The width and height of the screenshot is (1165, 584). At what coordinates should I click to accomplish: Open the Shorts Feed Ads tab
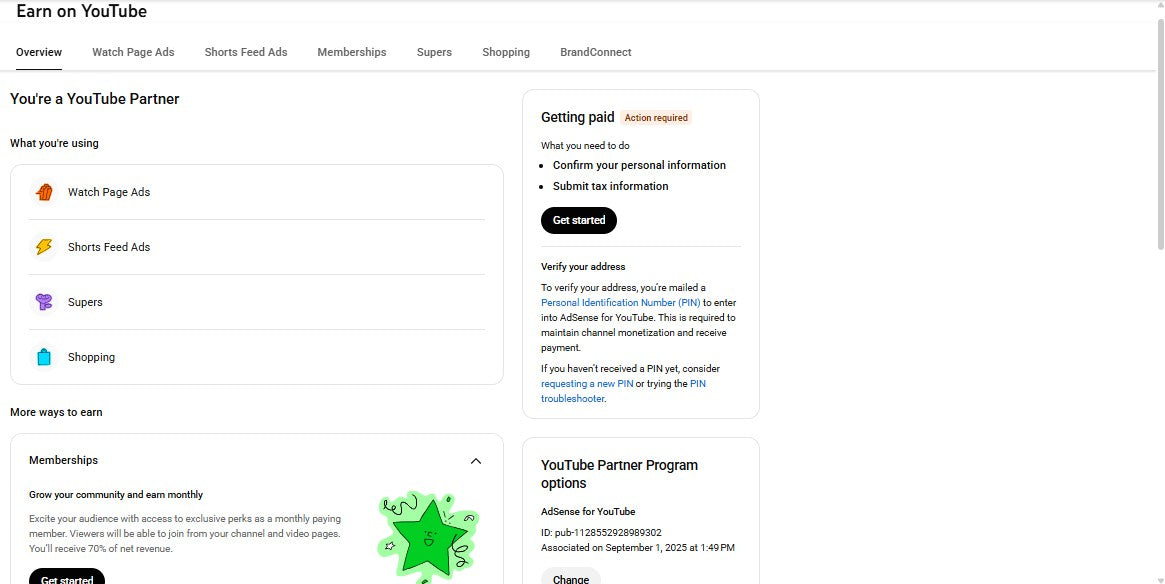coord(245,52)
